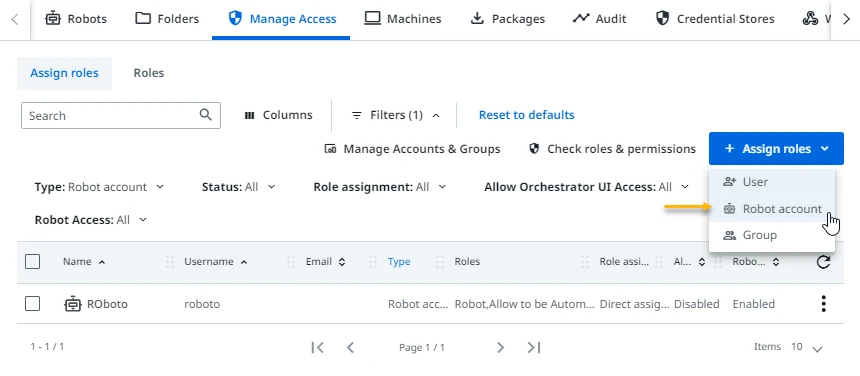Click the Robot,Allow to be Autom... roles cell
Viewport: 860px width, 376px height.
524,304
